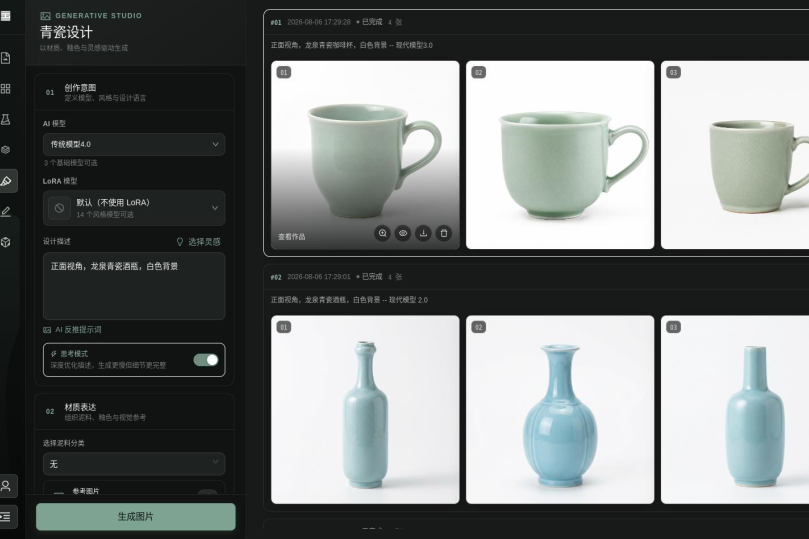Select bottle thumbnail 03 in batch #02
This screenshot has width=809, height=539.
(x=735, y=410)
